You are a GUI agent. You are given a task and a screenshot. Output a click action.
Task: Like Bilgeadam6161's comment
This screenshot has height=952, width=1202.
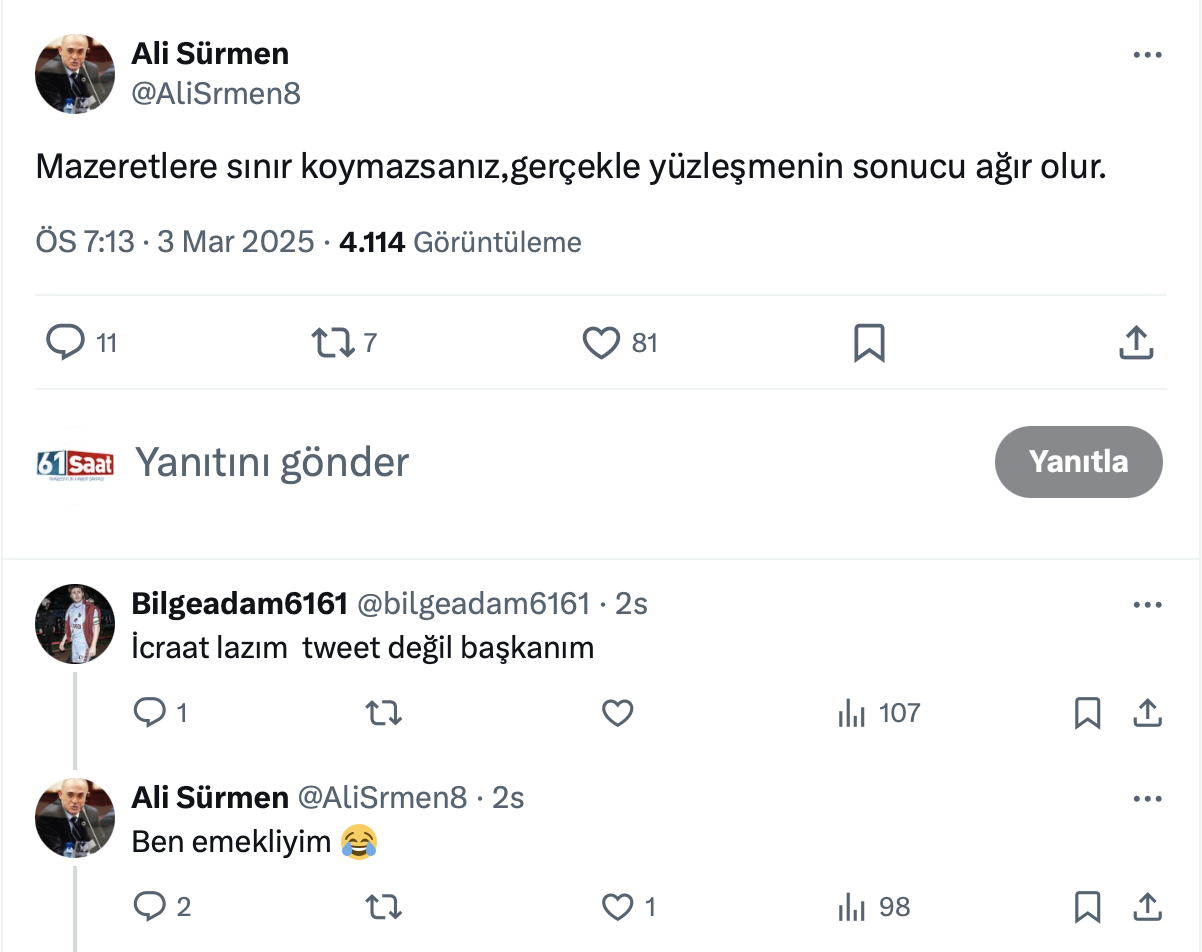[618, 713]
